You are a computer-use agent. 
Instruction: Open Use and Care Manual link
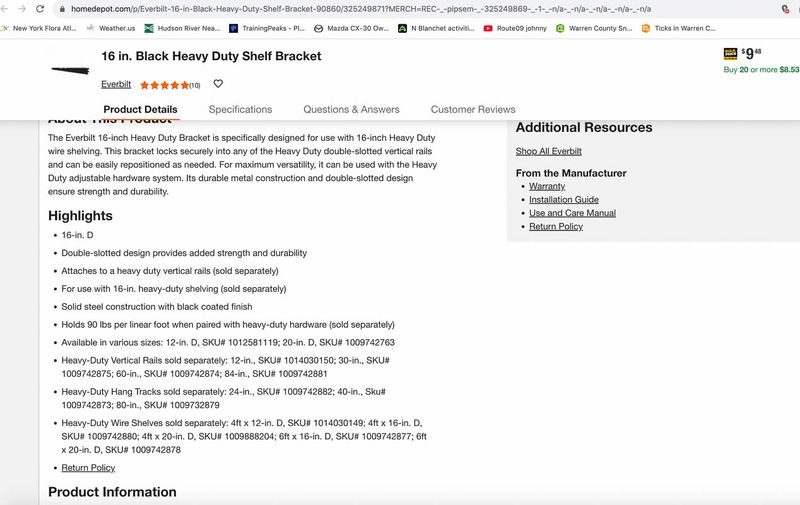point(572,213)
